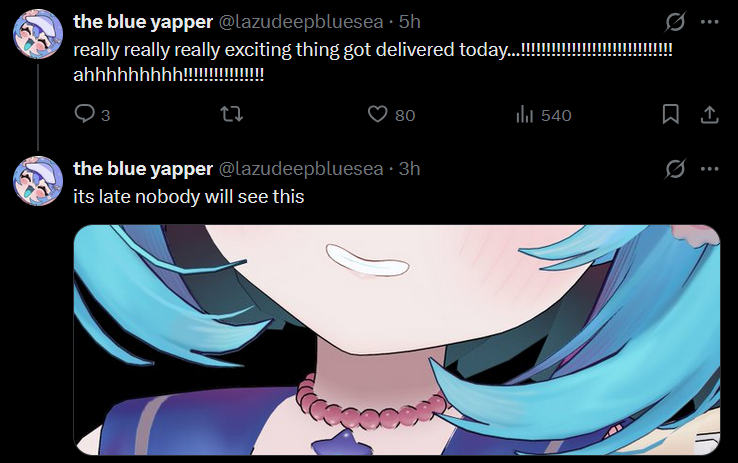Share the first tweet
Viewport: 738px width, 463px height.
(709, 114)
